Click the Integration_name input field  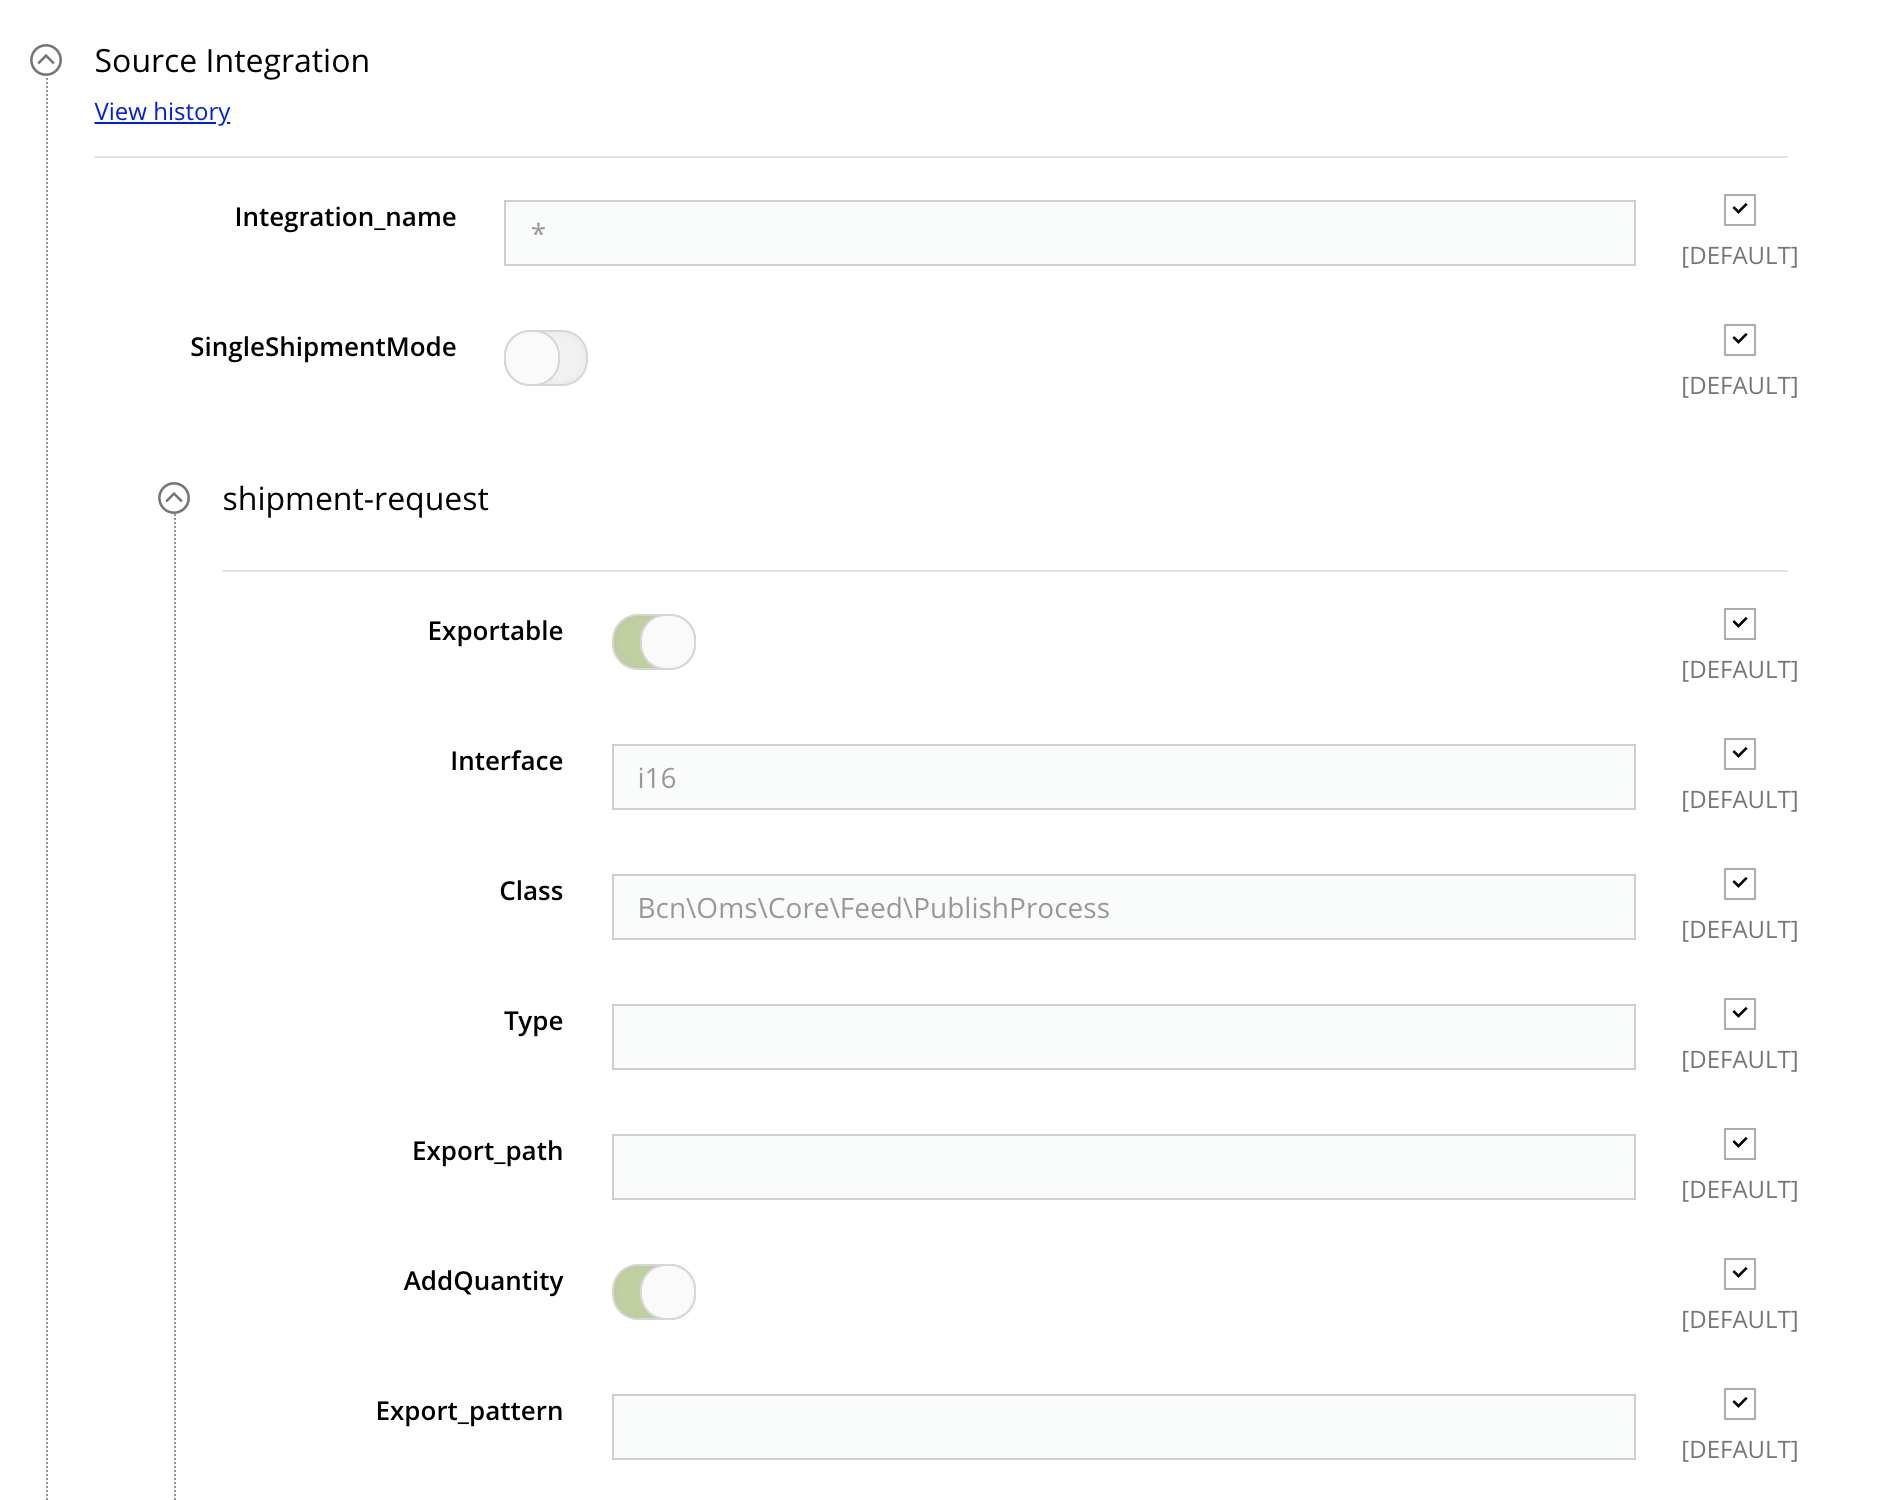[1069, 233]
